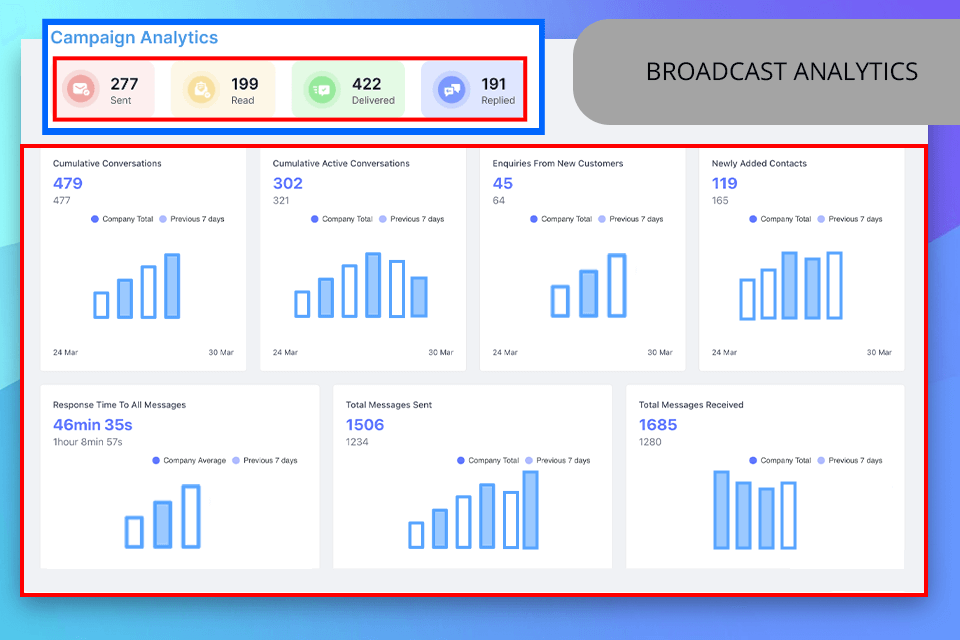This screenshot has width=960, height=640.
Task: Click last bar in Newly Added Contacts chart
Action: tap(834, 285)
